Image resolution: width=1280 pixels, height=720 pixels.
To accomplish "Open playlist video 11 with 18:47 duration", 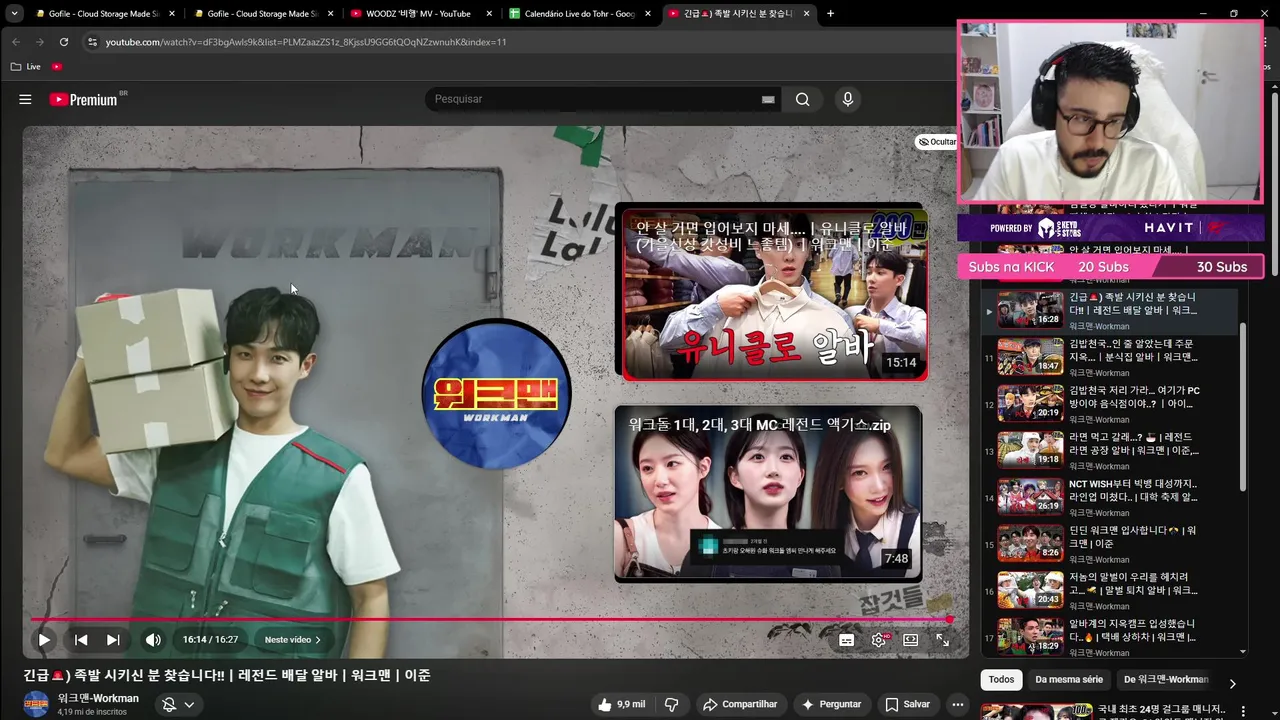I will (1110, 357).
